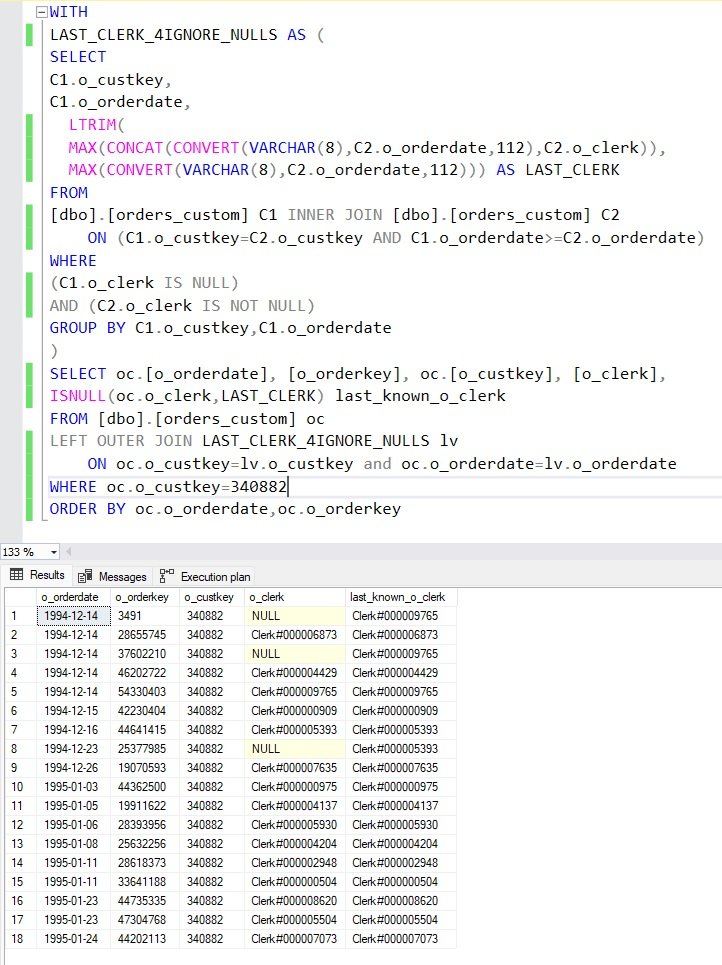Click order date cell 1994-12-26
The width and height of the screenshot is (722, 965).
point(73,767)
